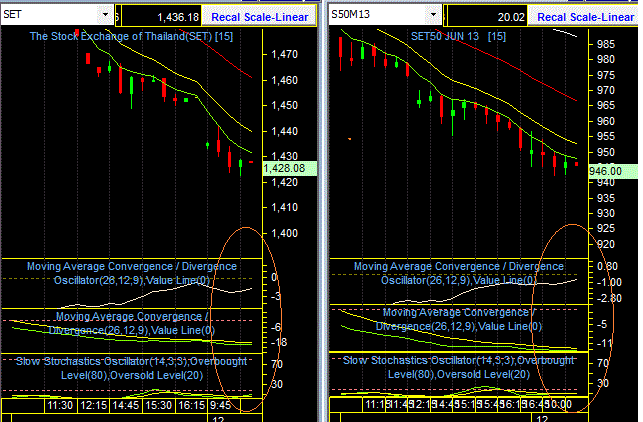Click the 1,436.18 value field
The height and width of the screenshot is (422, 643).
(161, 17)
